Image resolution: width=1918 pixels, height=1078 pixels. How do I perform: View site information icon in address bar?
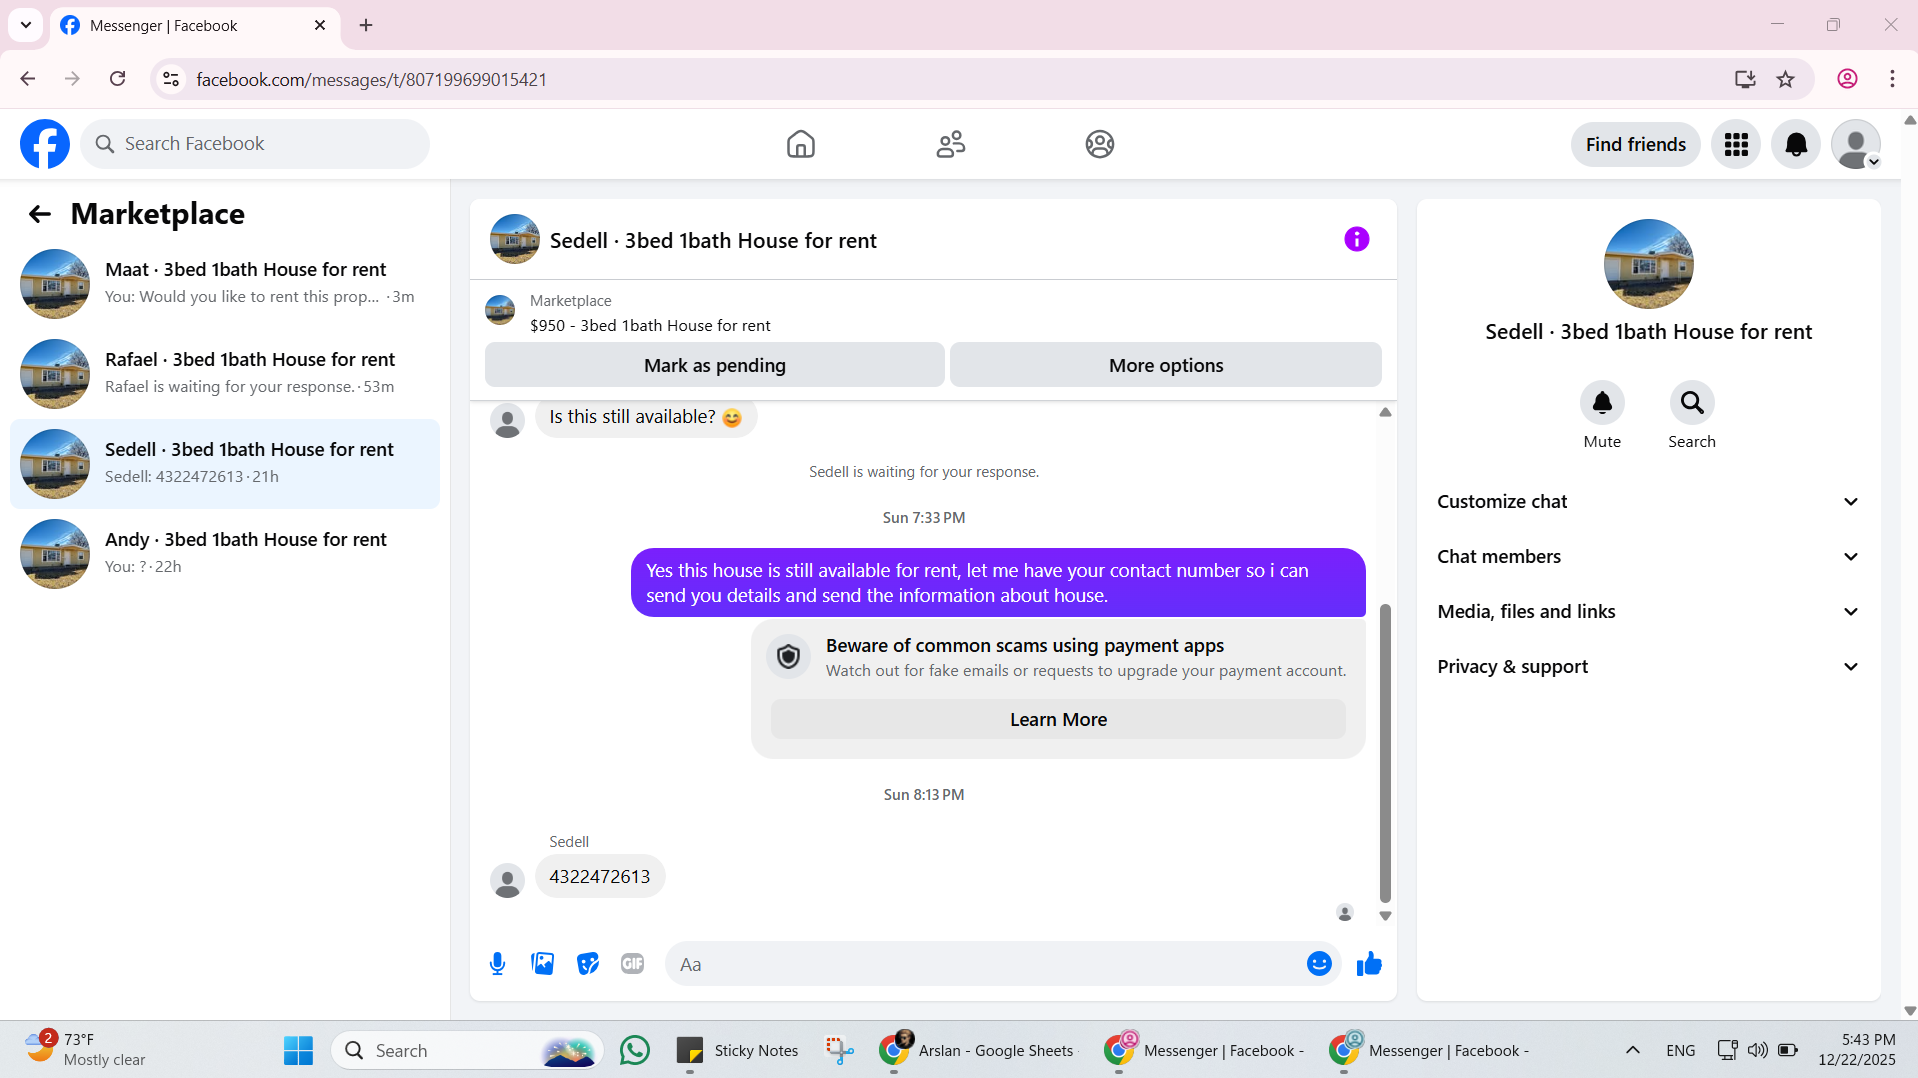pos(171,79)
